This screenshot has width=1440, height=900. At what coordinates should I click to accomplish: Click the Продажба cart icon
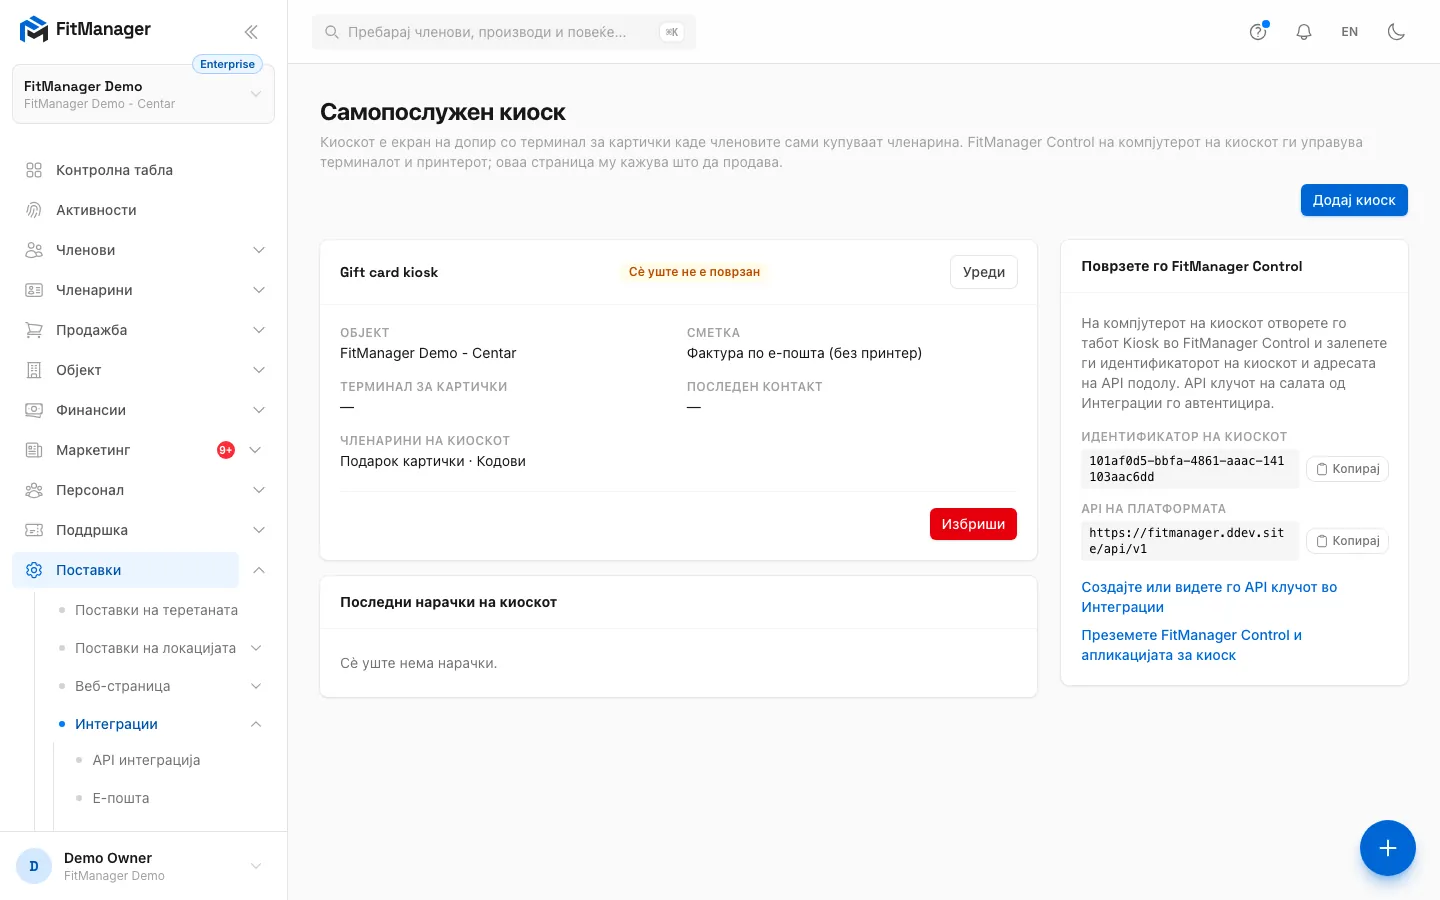click(x=34, y=330)
